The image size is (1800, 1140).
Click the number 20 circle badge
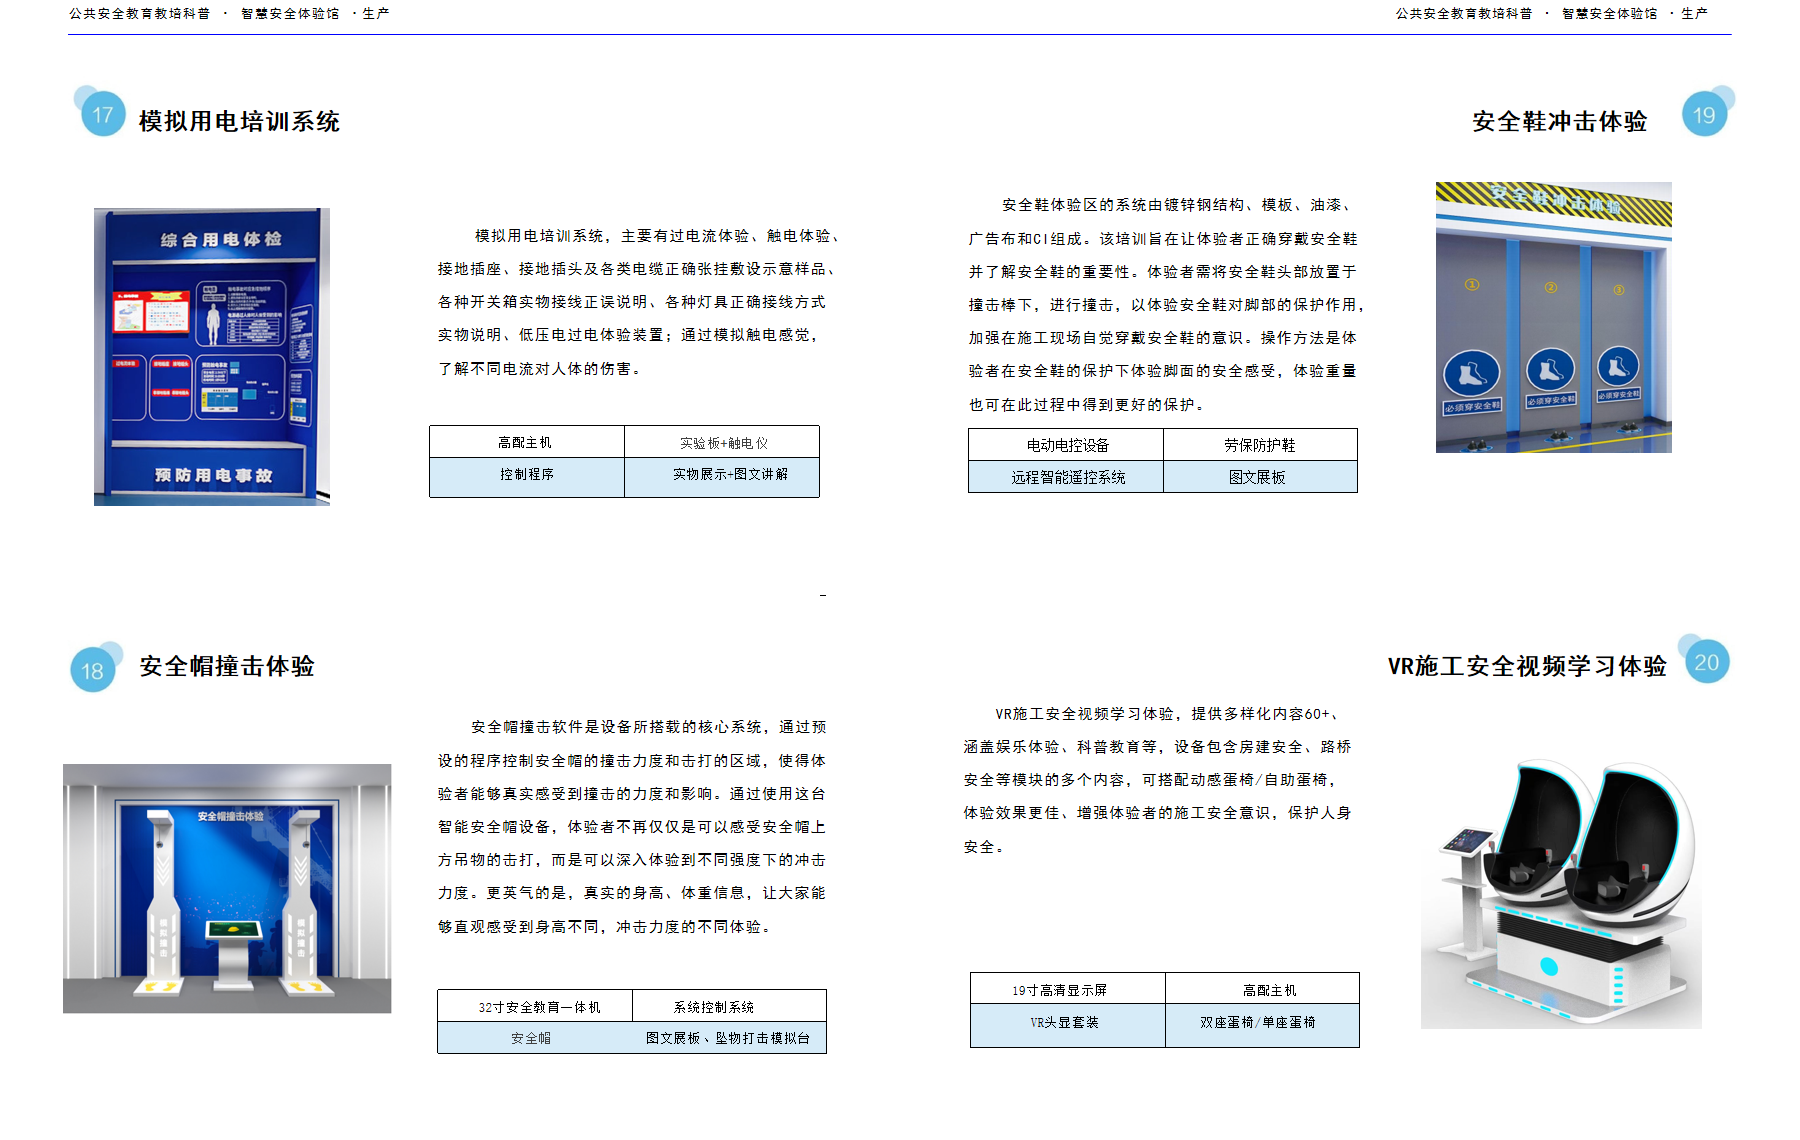pyautogui.click(x=1707, y=662)
